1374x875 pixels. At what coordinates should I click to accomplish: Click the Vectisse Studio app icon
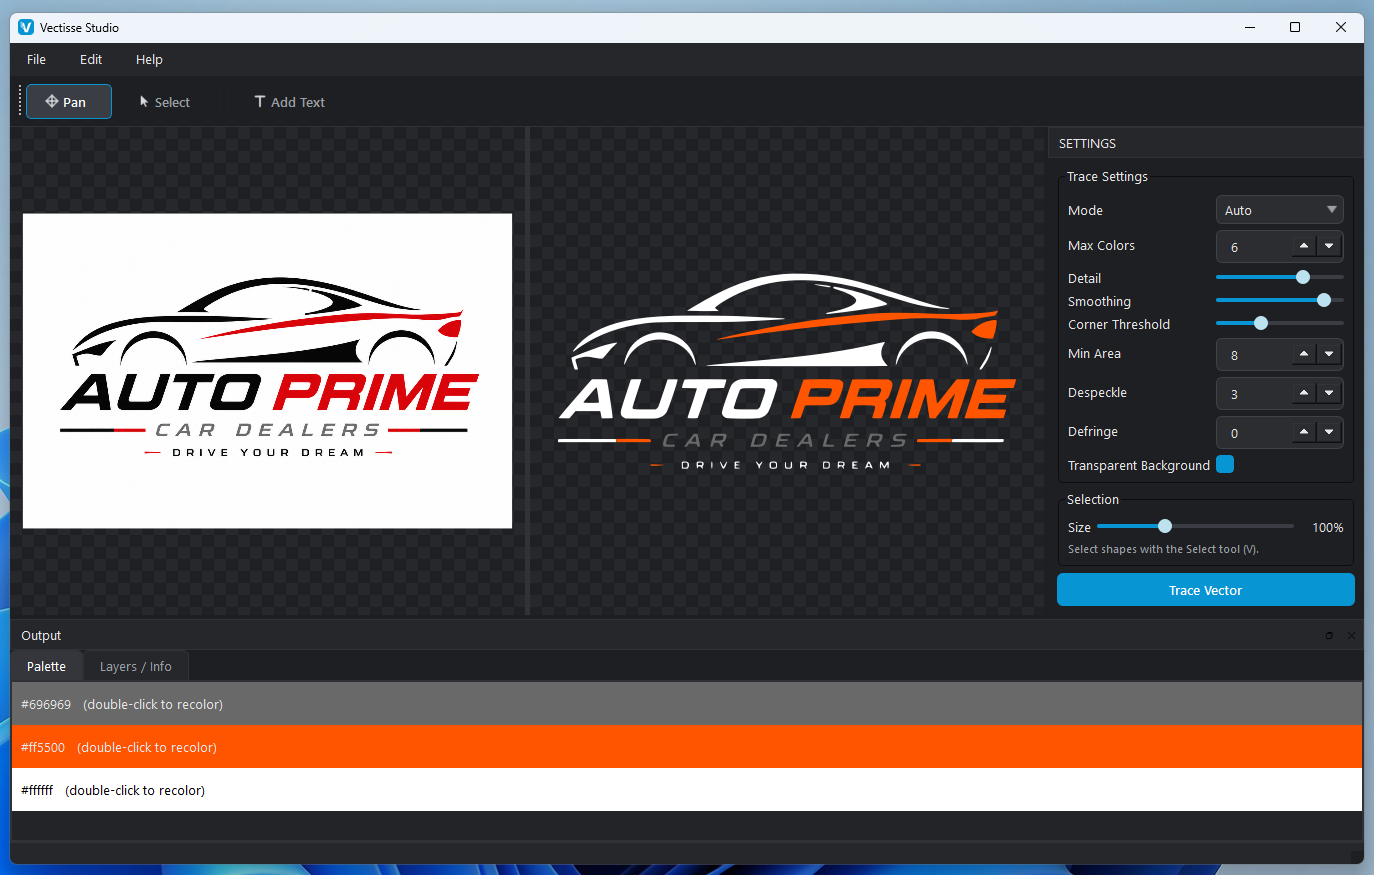[26, 27]
